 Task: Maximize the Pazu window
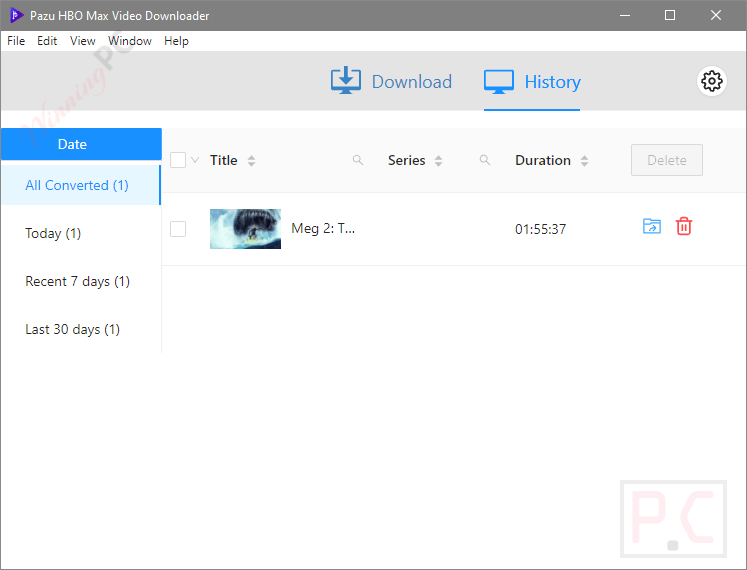pyautogui.click(x=670, y=15)
